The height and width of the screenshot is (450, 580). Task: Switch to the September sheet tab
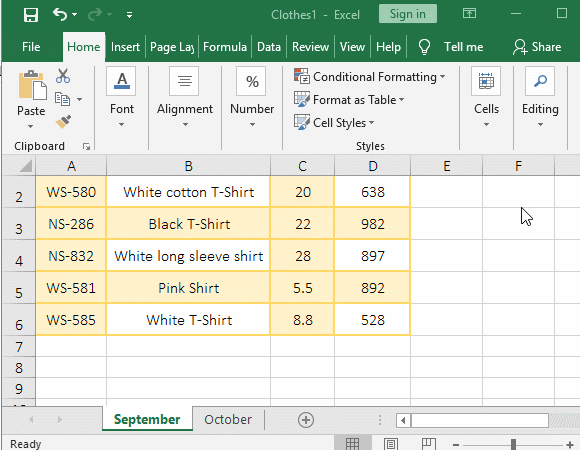click(x=147, y=419)
